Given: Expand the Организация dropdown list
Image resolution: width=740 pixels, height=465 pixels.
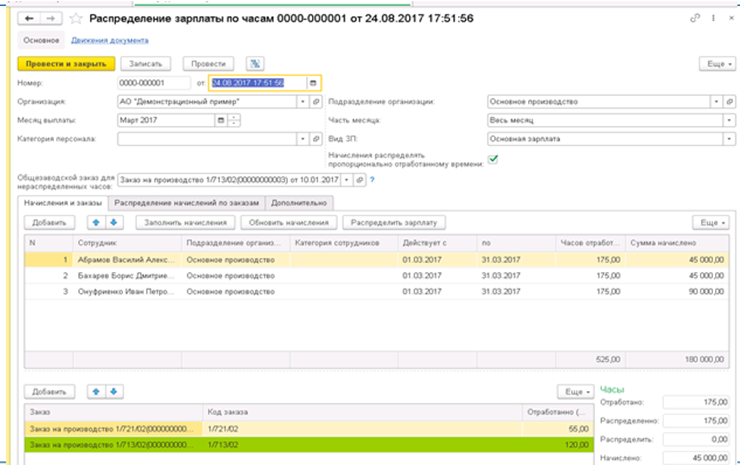Looking at the screenshot, I should pyautogui.click(x=302, y=101).
